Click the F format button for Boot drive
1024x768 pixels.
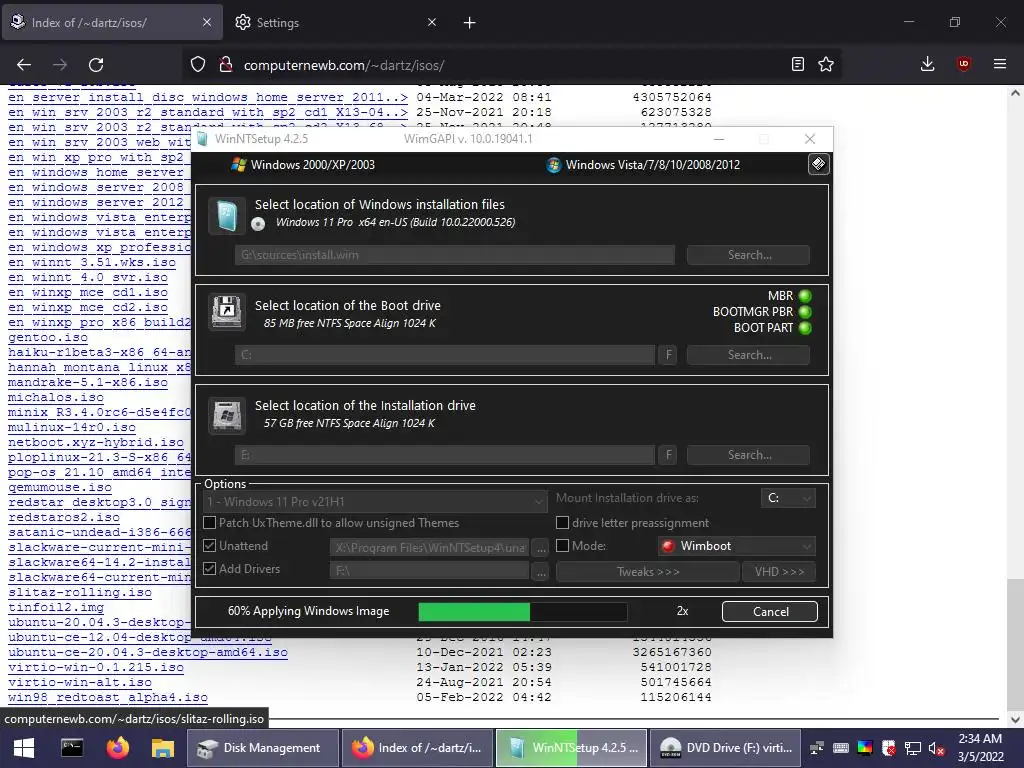(667, 355)
